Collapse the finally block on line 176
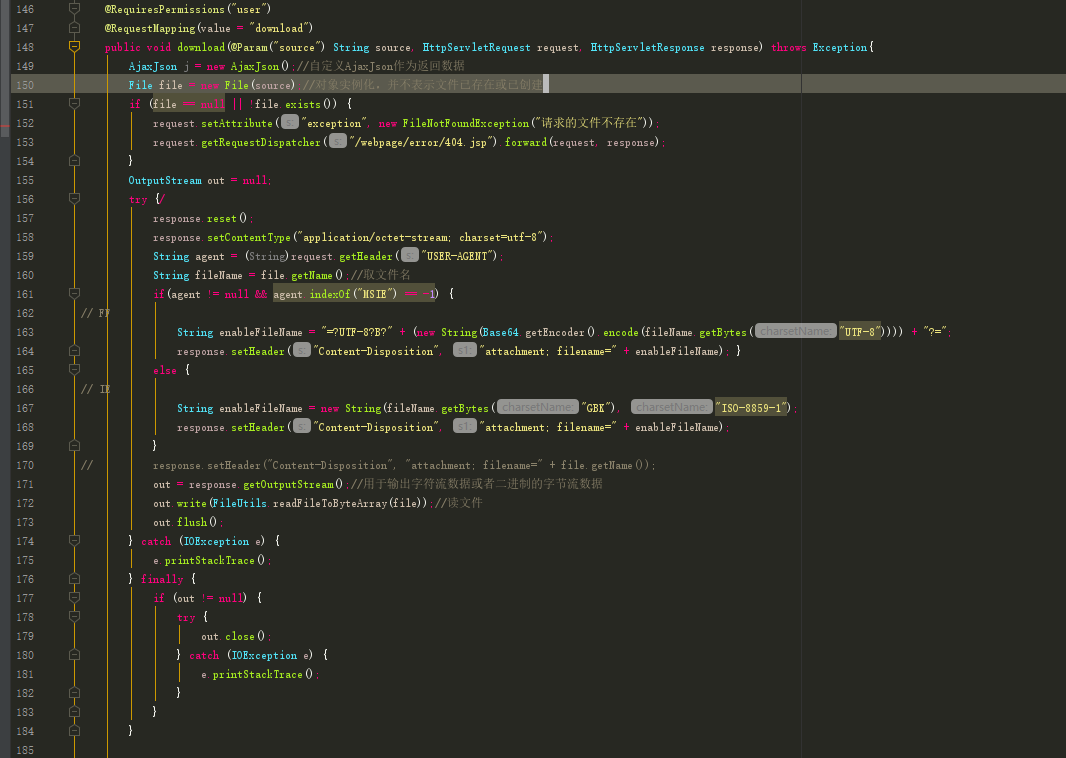Image resolution: width=1066 pixels, height=758 pixels. click(x=75, y=579)
